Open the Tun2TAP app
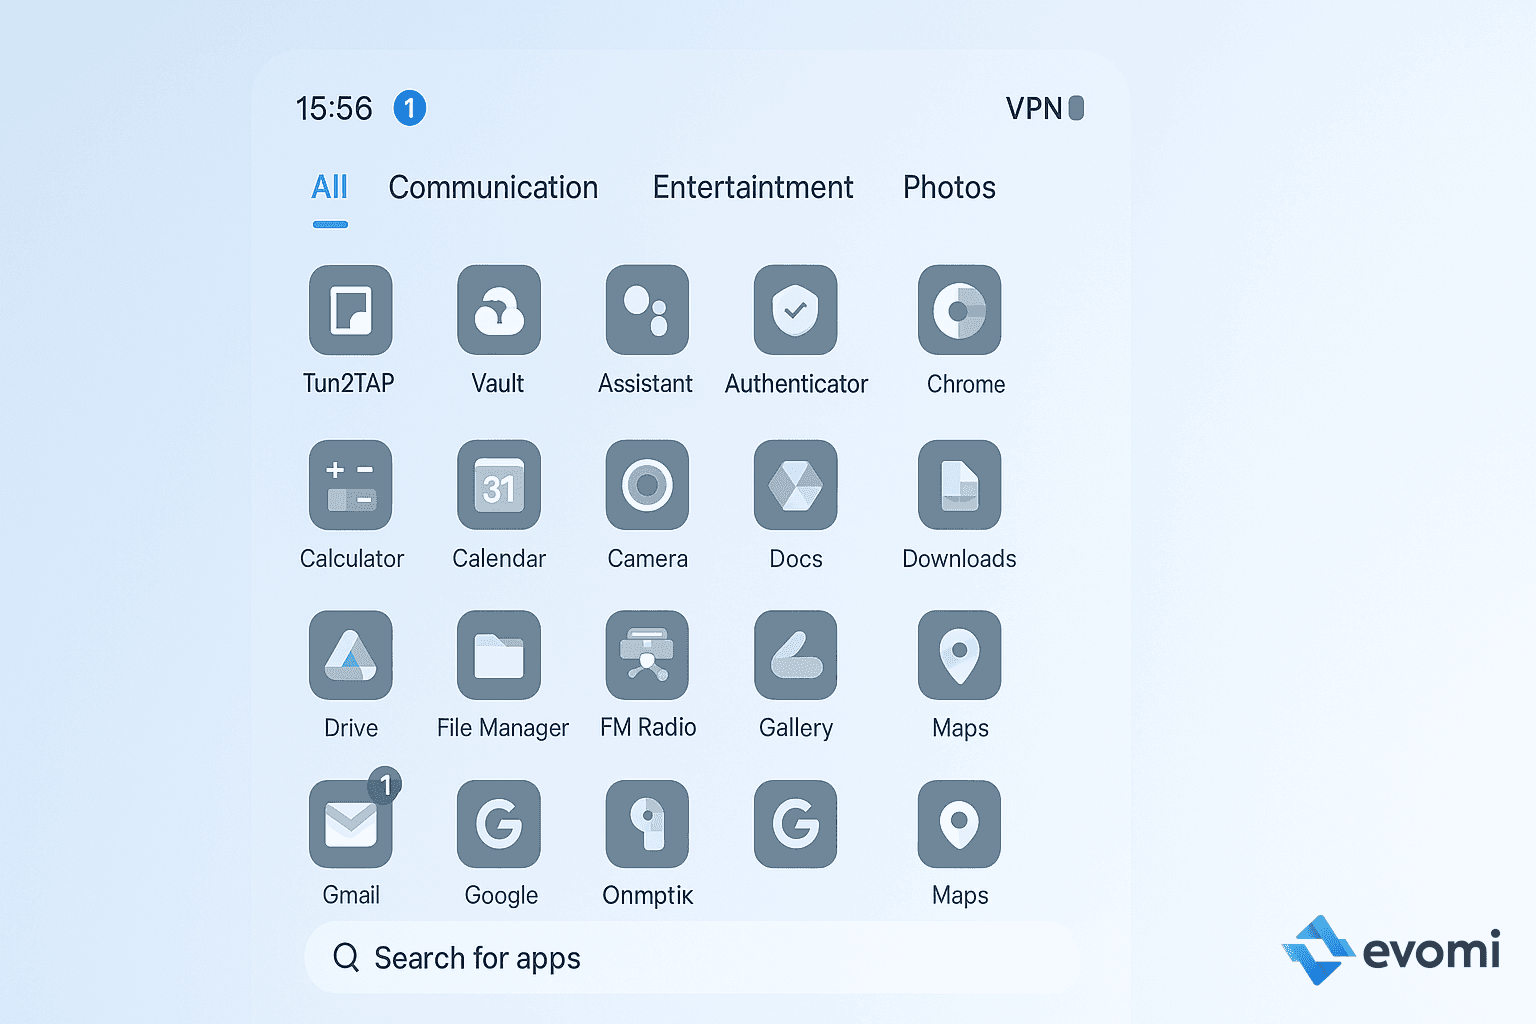Image resolution: width=1536 pixels, height=1024 pixels. 350,310
